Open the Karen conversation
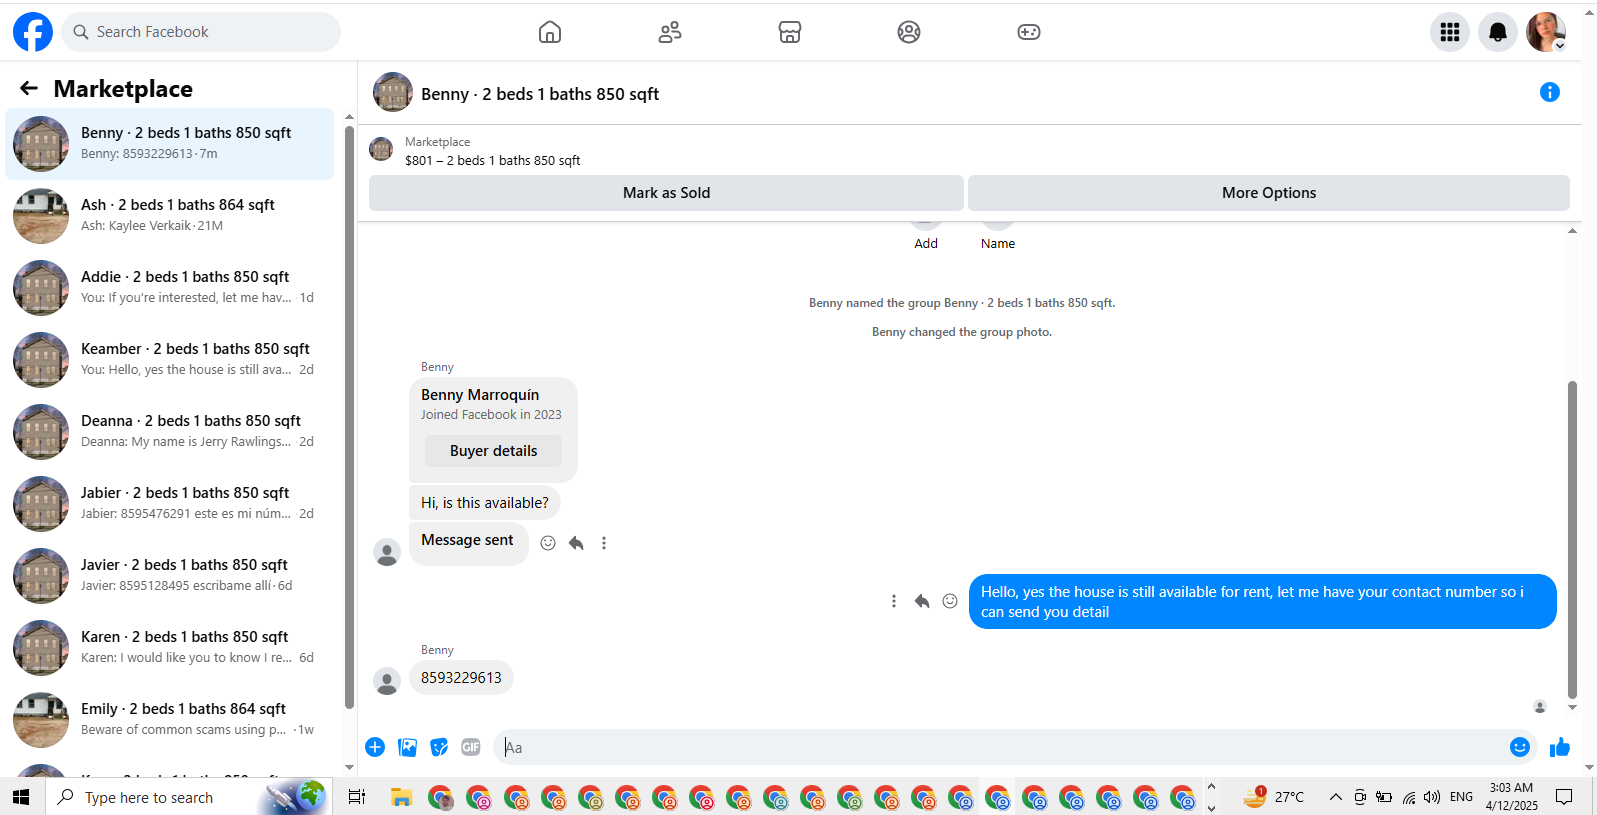This screenshot has height=815, width=1597. point(170,648)
